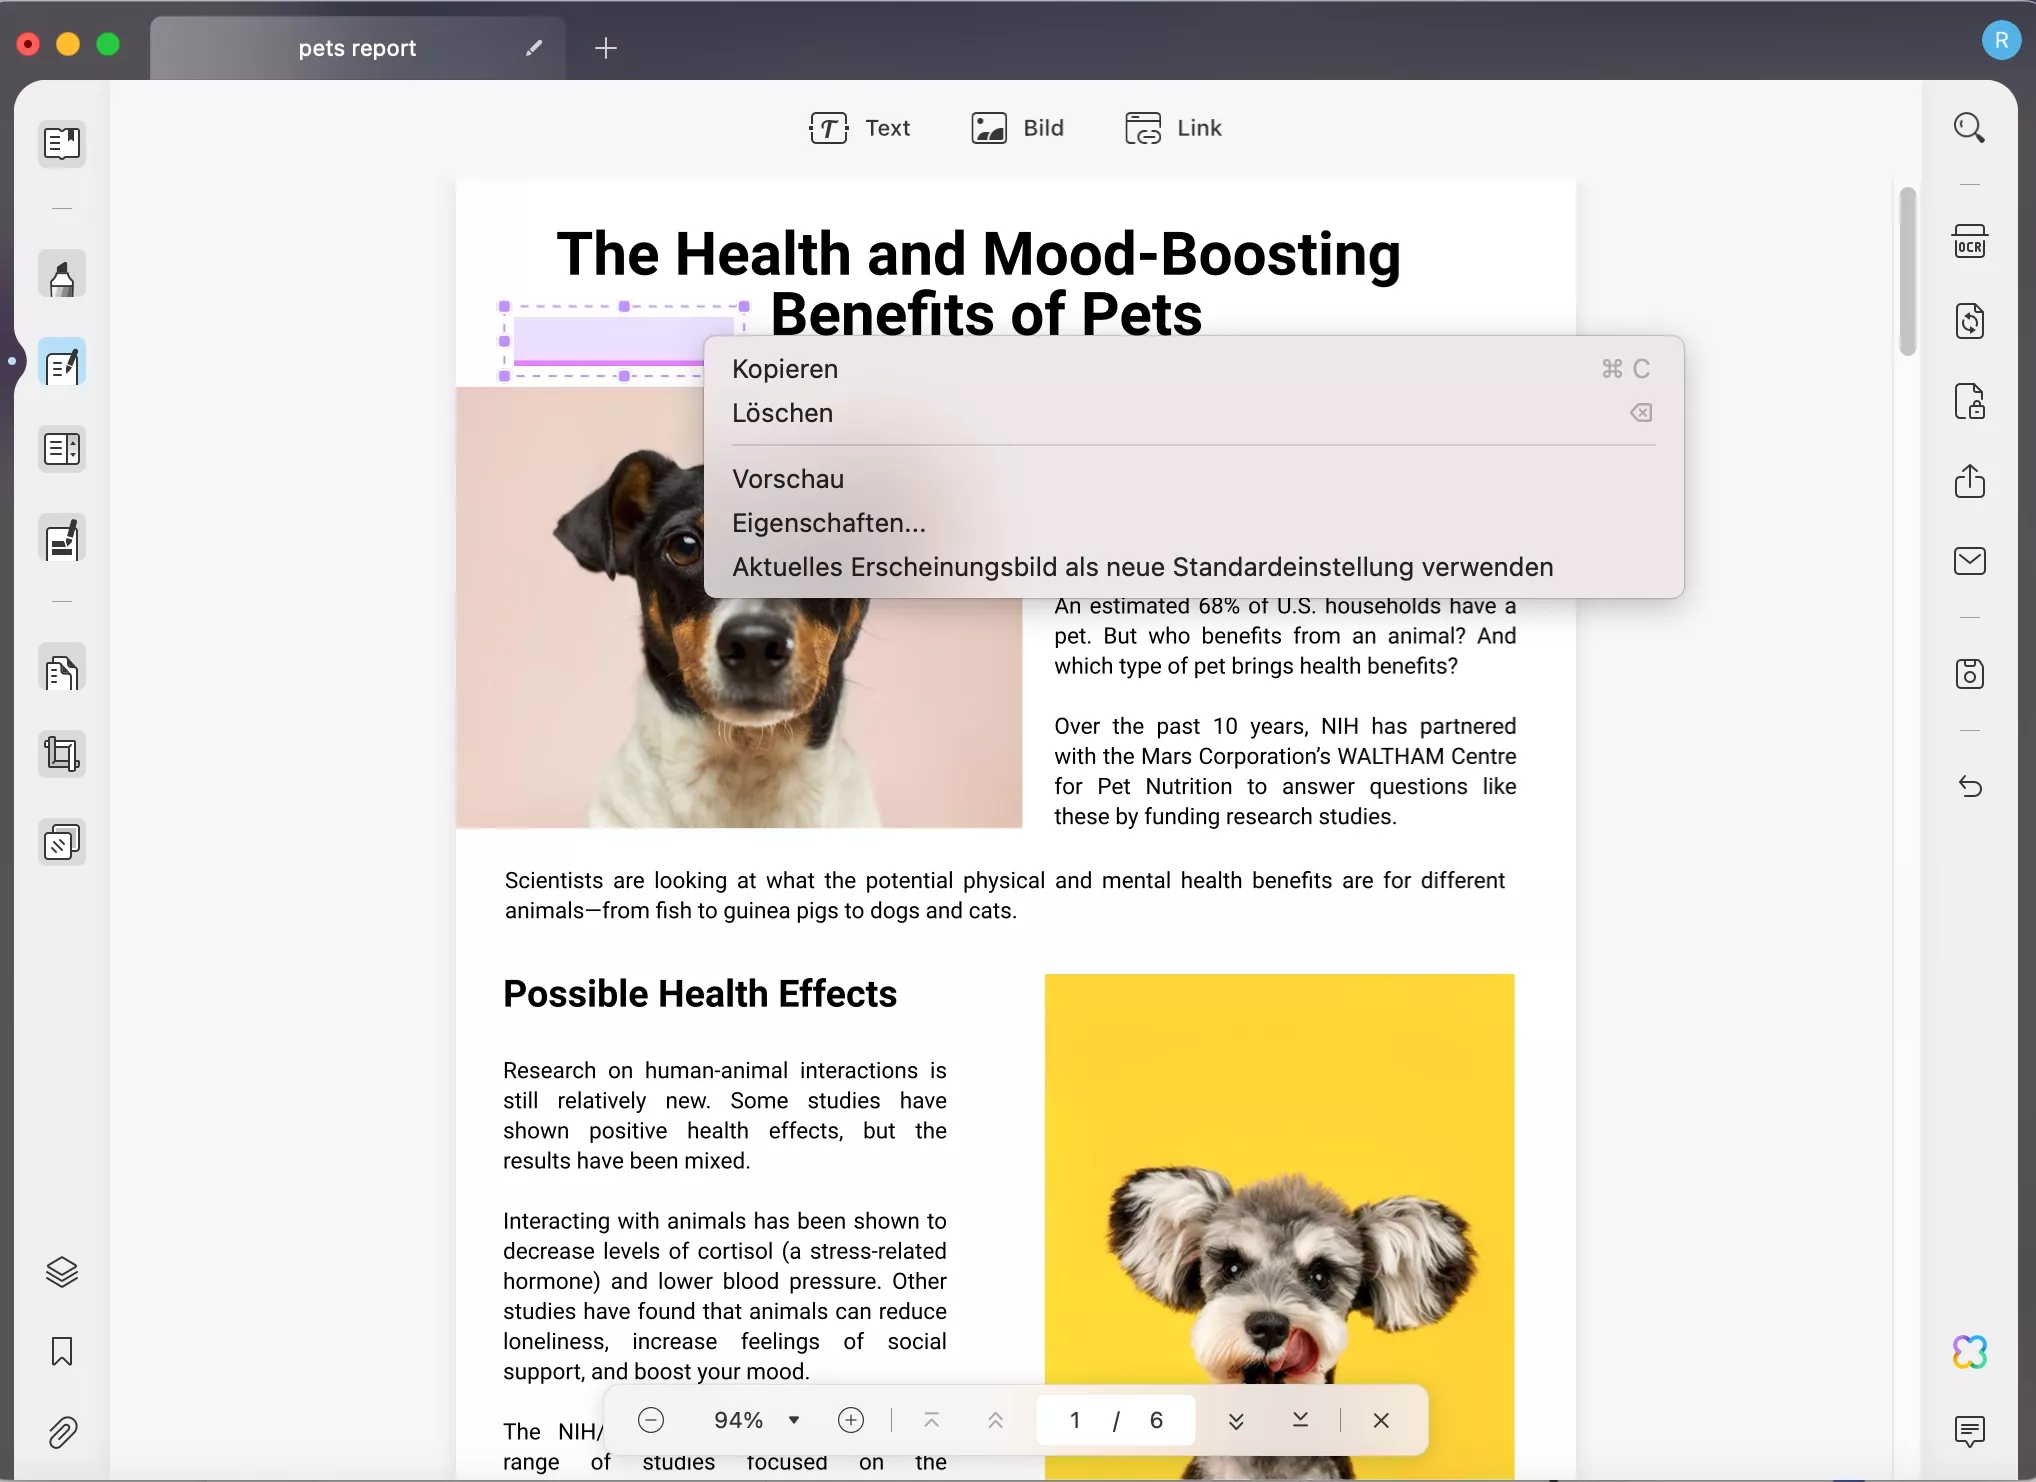Click the document title 'Benefits of Pets'
Image resolution: width=2036 pixels, height=1482 pixels.
[986, 314]
